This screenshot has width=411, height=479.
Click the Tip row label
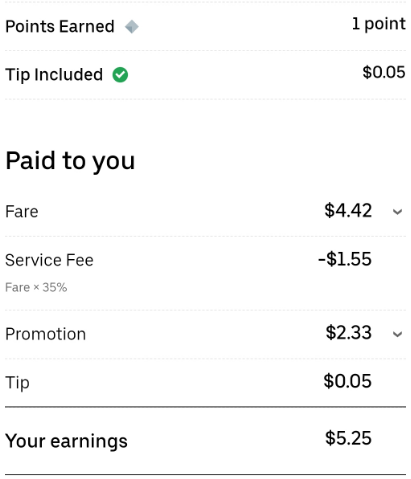[x=17, y=383]
